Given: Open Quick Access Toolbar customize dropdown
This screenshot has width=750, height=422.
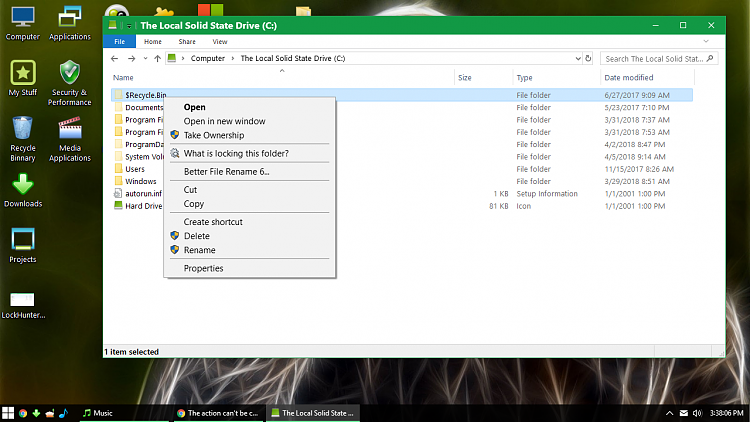Looking at the screenshot, I should (x=129, y=26).
